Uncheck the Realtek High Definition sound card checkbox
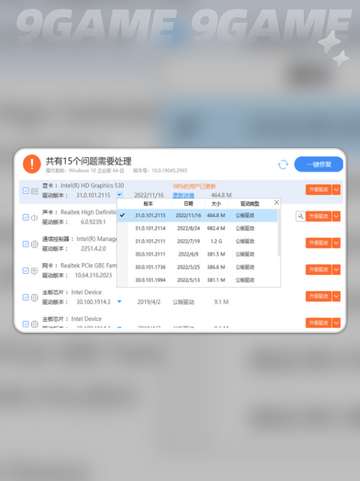The width and height of the screenshot is (360, 481). tap(26, 217)
